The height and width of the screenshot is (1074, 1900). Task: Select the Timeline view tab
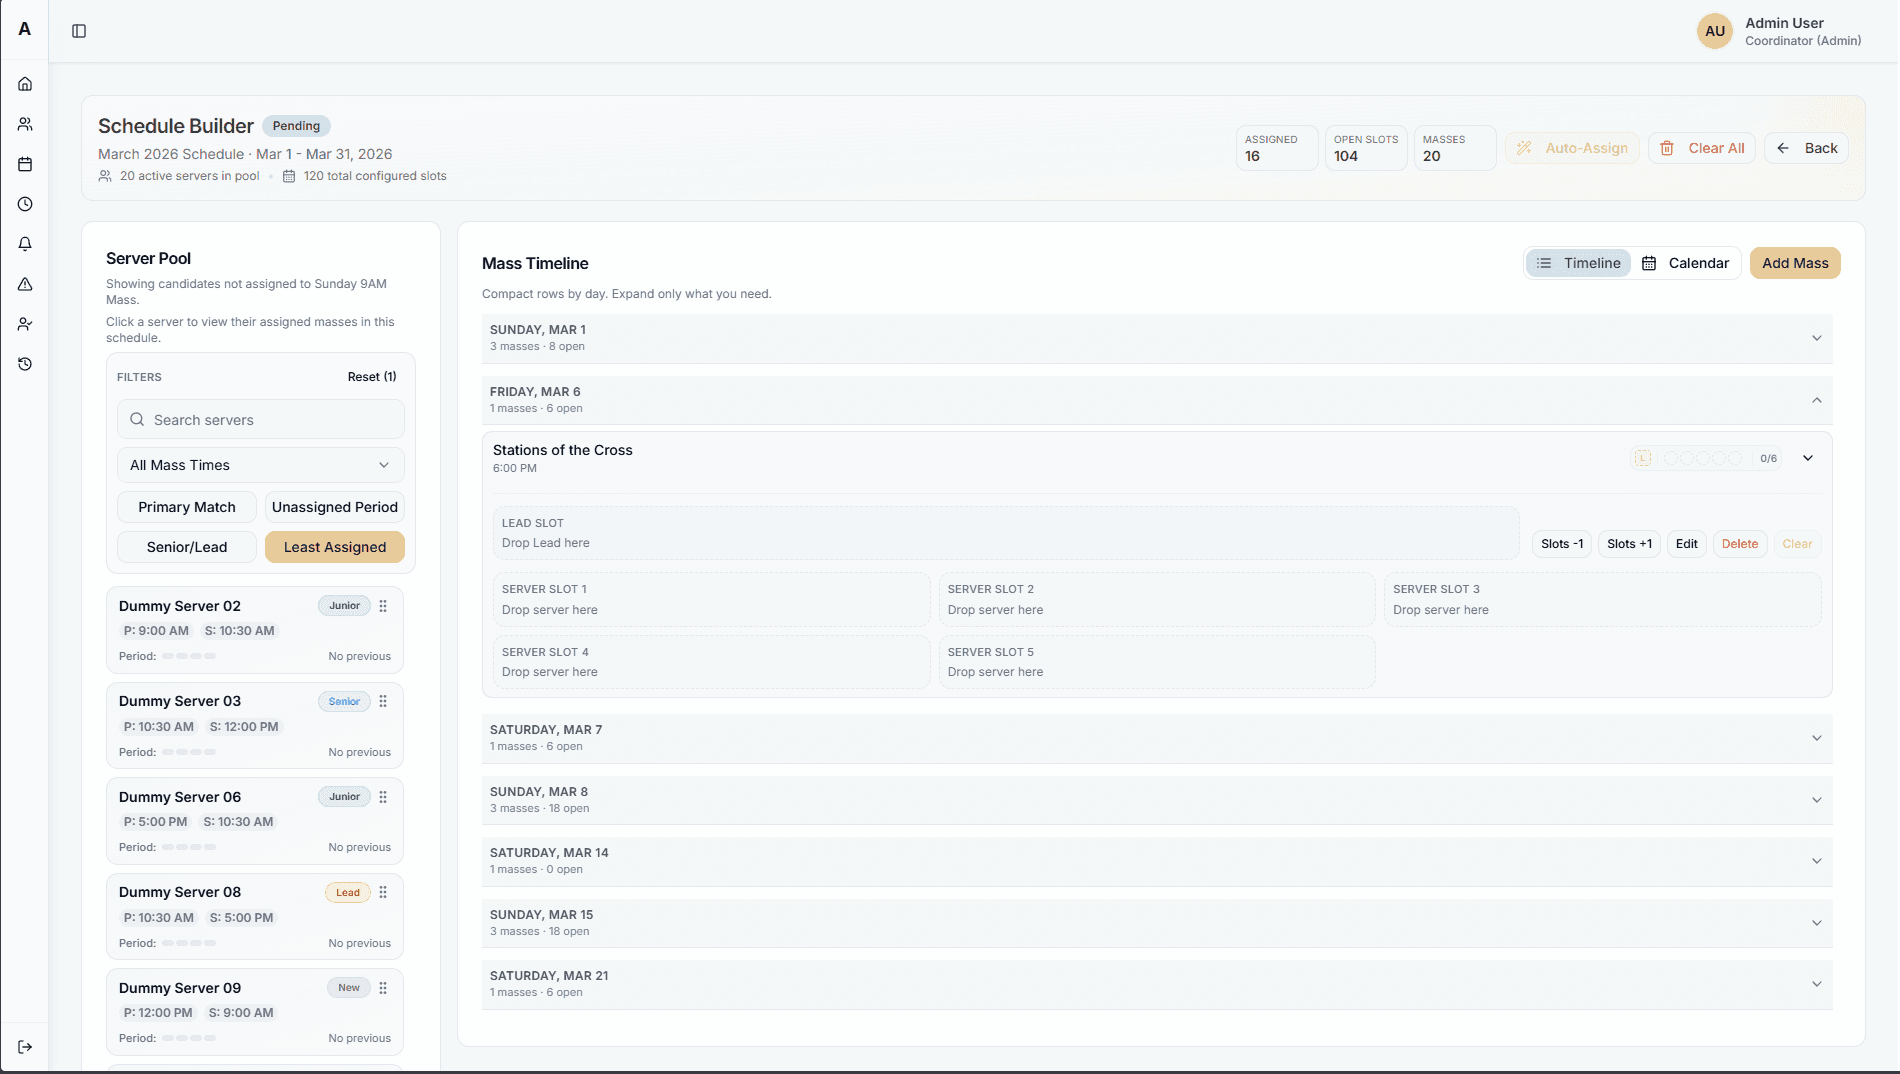[1578, 263]
